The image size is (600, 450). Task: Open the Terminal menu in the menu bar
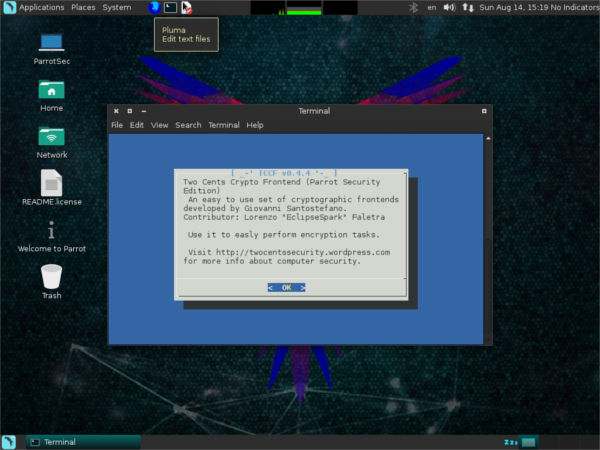point(224,125)
